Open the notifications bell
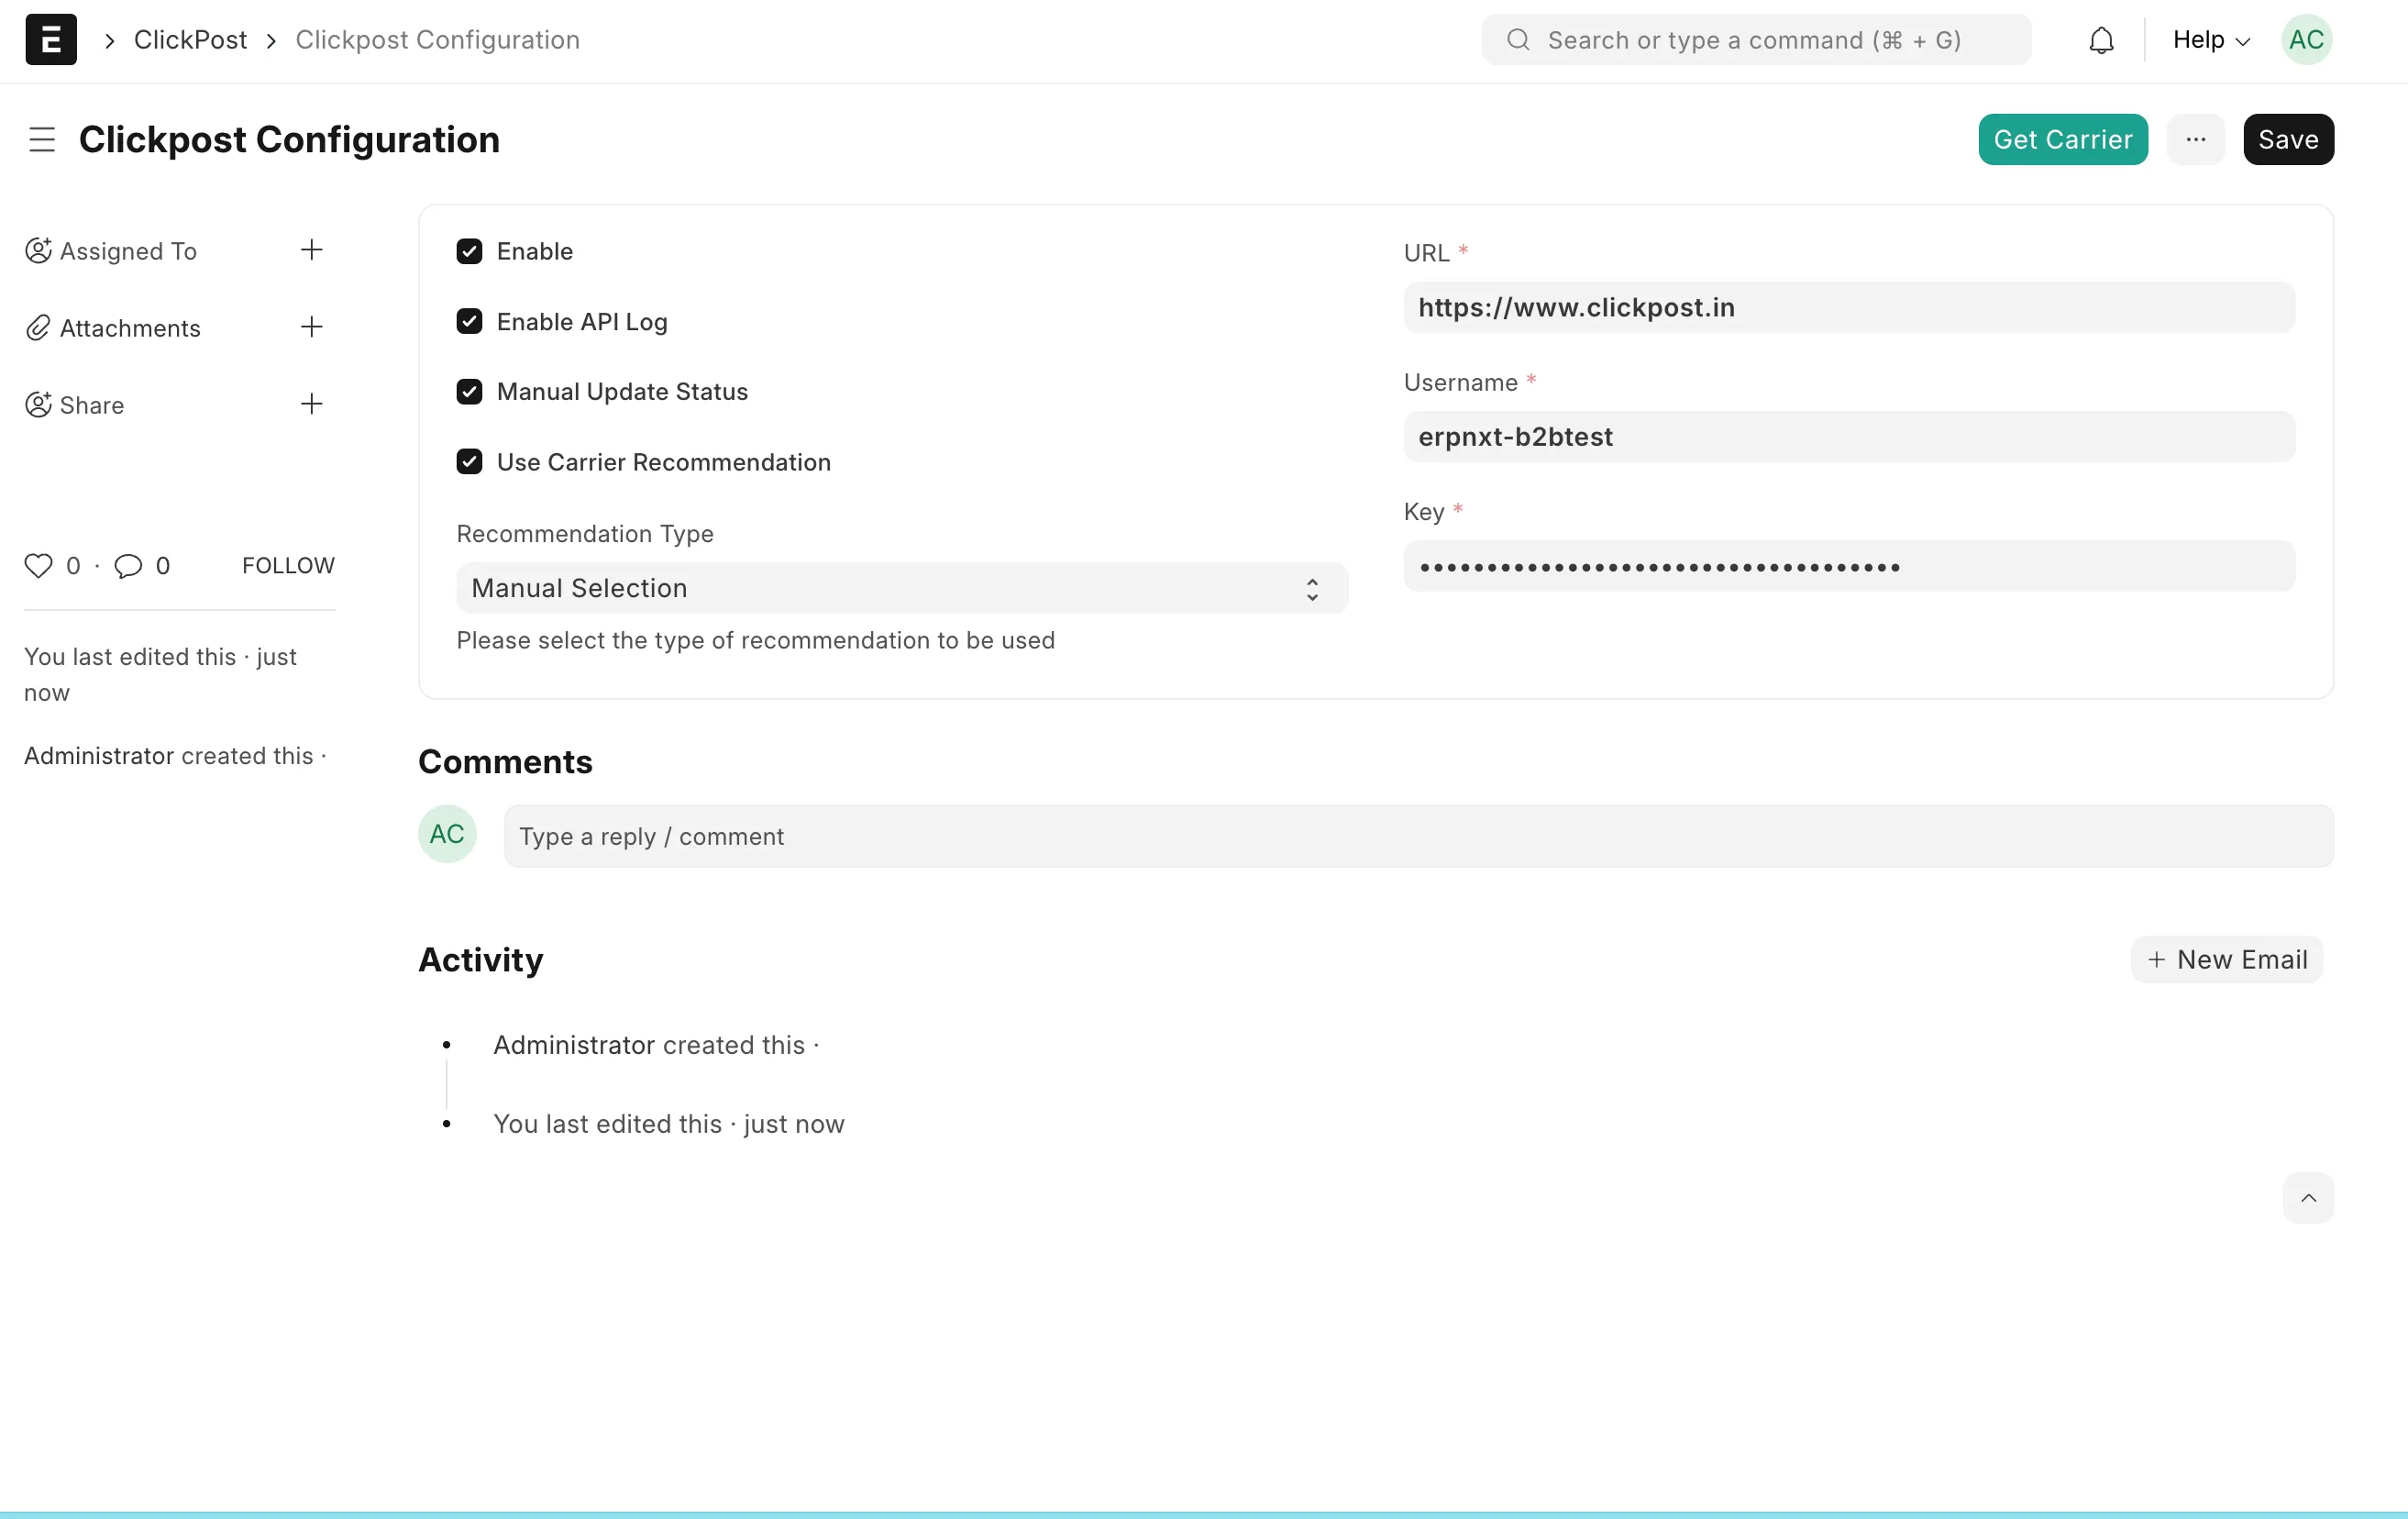The image size is (2408, 1519). 2101,40
